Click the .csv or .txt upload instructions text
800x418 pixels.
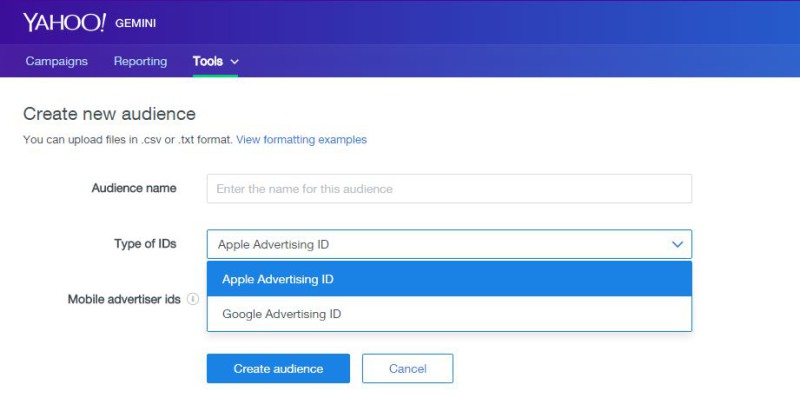tap(128, 139)
